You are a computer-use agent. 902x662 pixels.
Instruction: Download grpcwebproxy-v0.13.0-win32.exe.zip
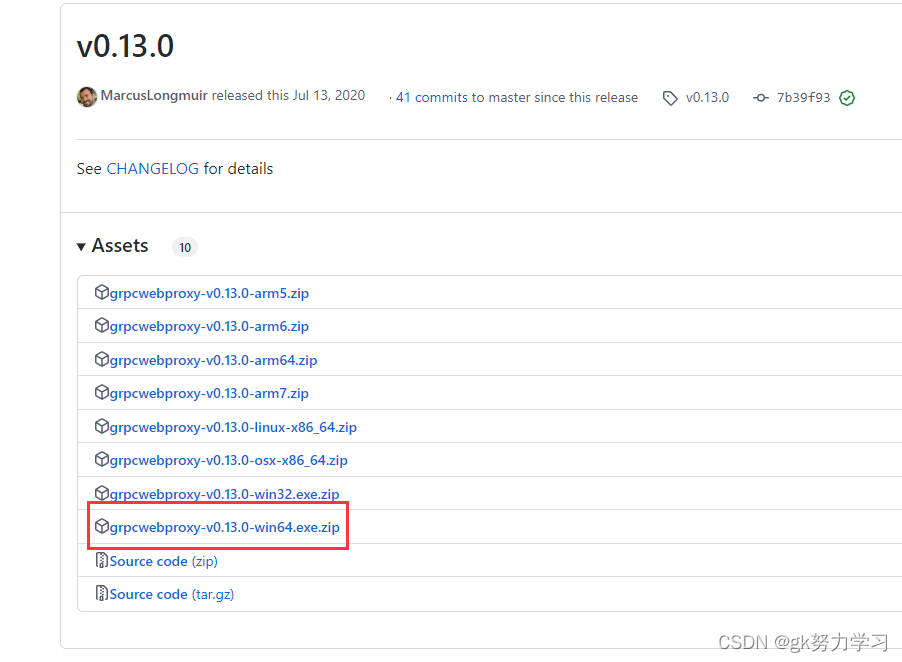point(224,494)
